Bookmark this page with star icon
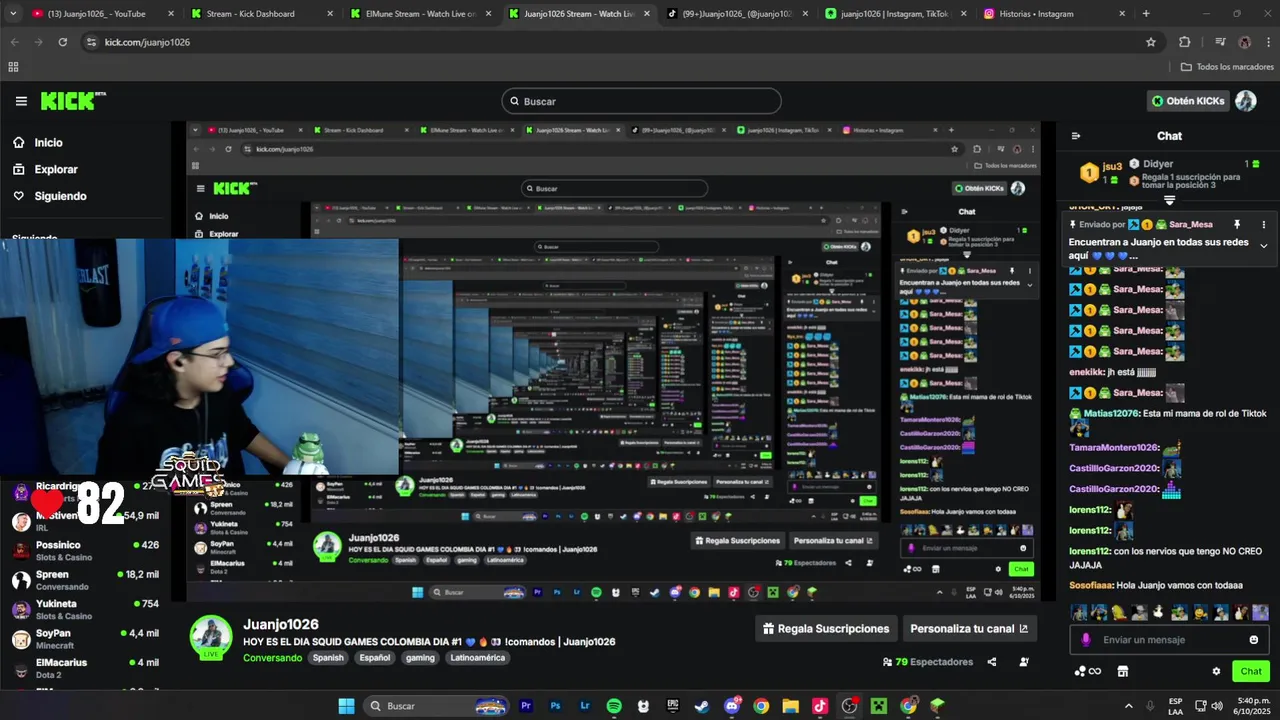The width and height of the screenshot is (1280, 720). [1151, 42]
